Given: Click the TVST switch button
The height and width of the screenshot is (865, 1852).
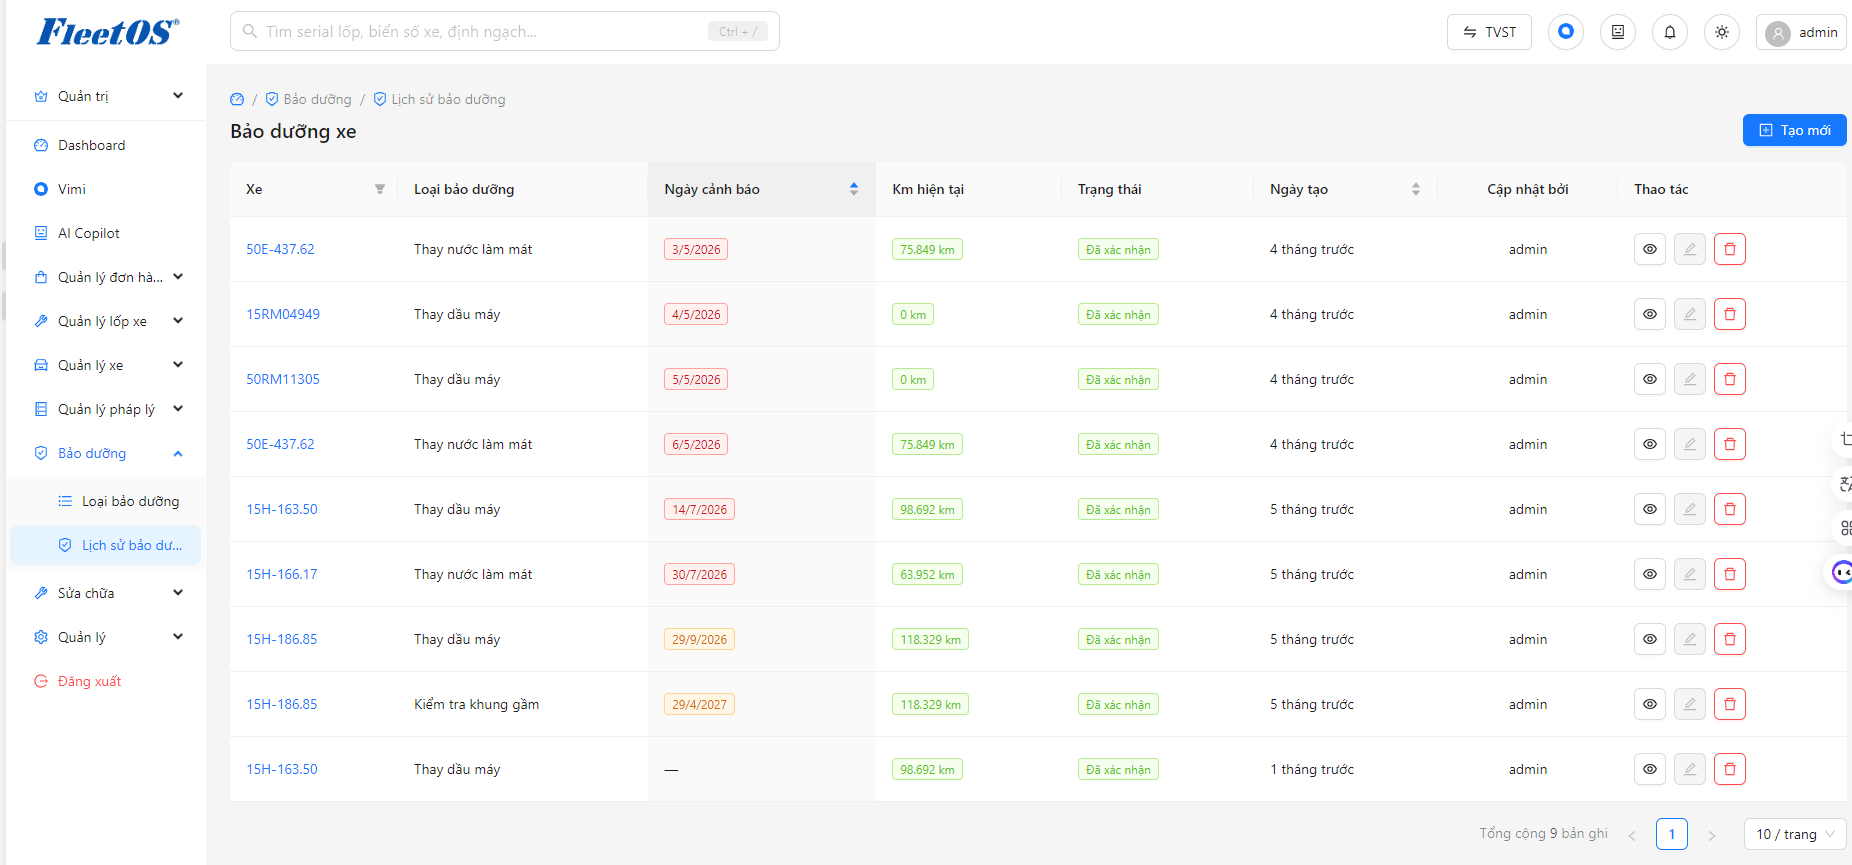Looking at the screenshot, I should click(1489, 32).
